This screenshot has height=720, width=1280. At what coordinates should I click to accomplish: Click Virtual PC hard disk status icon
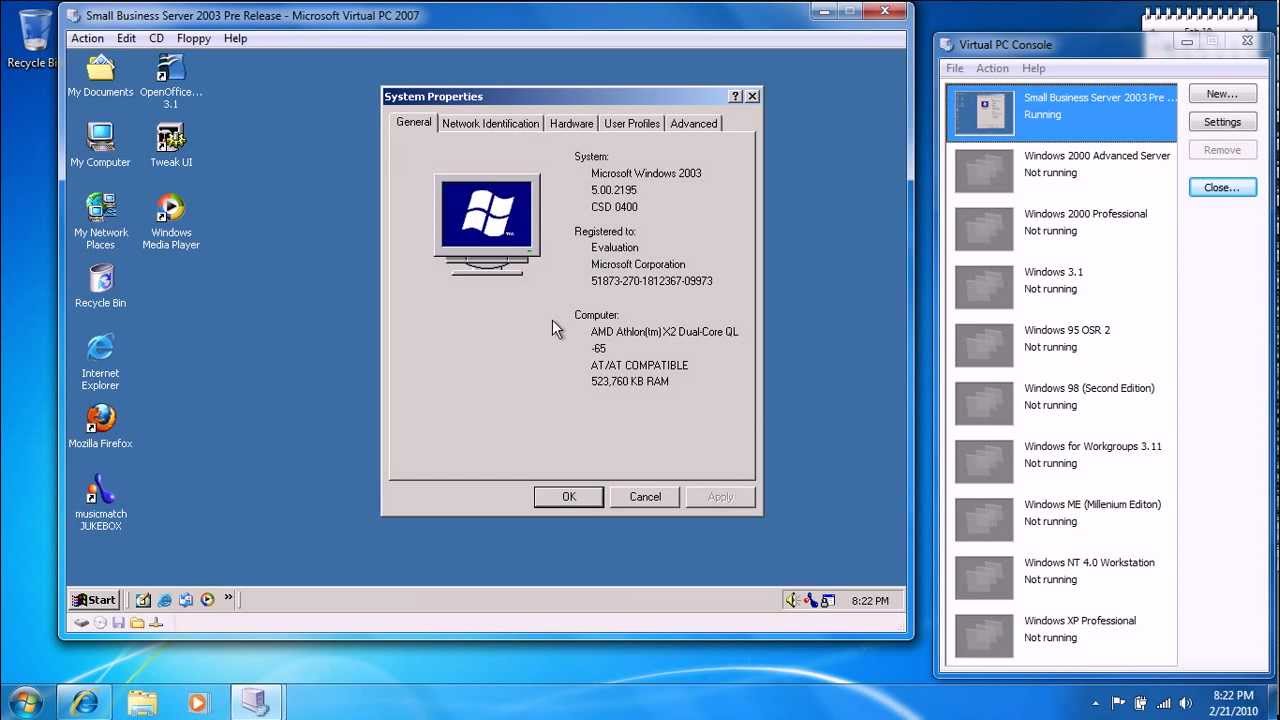pos(82,623)
